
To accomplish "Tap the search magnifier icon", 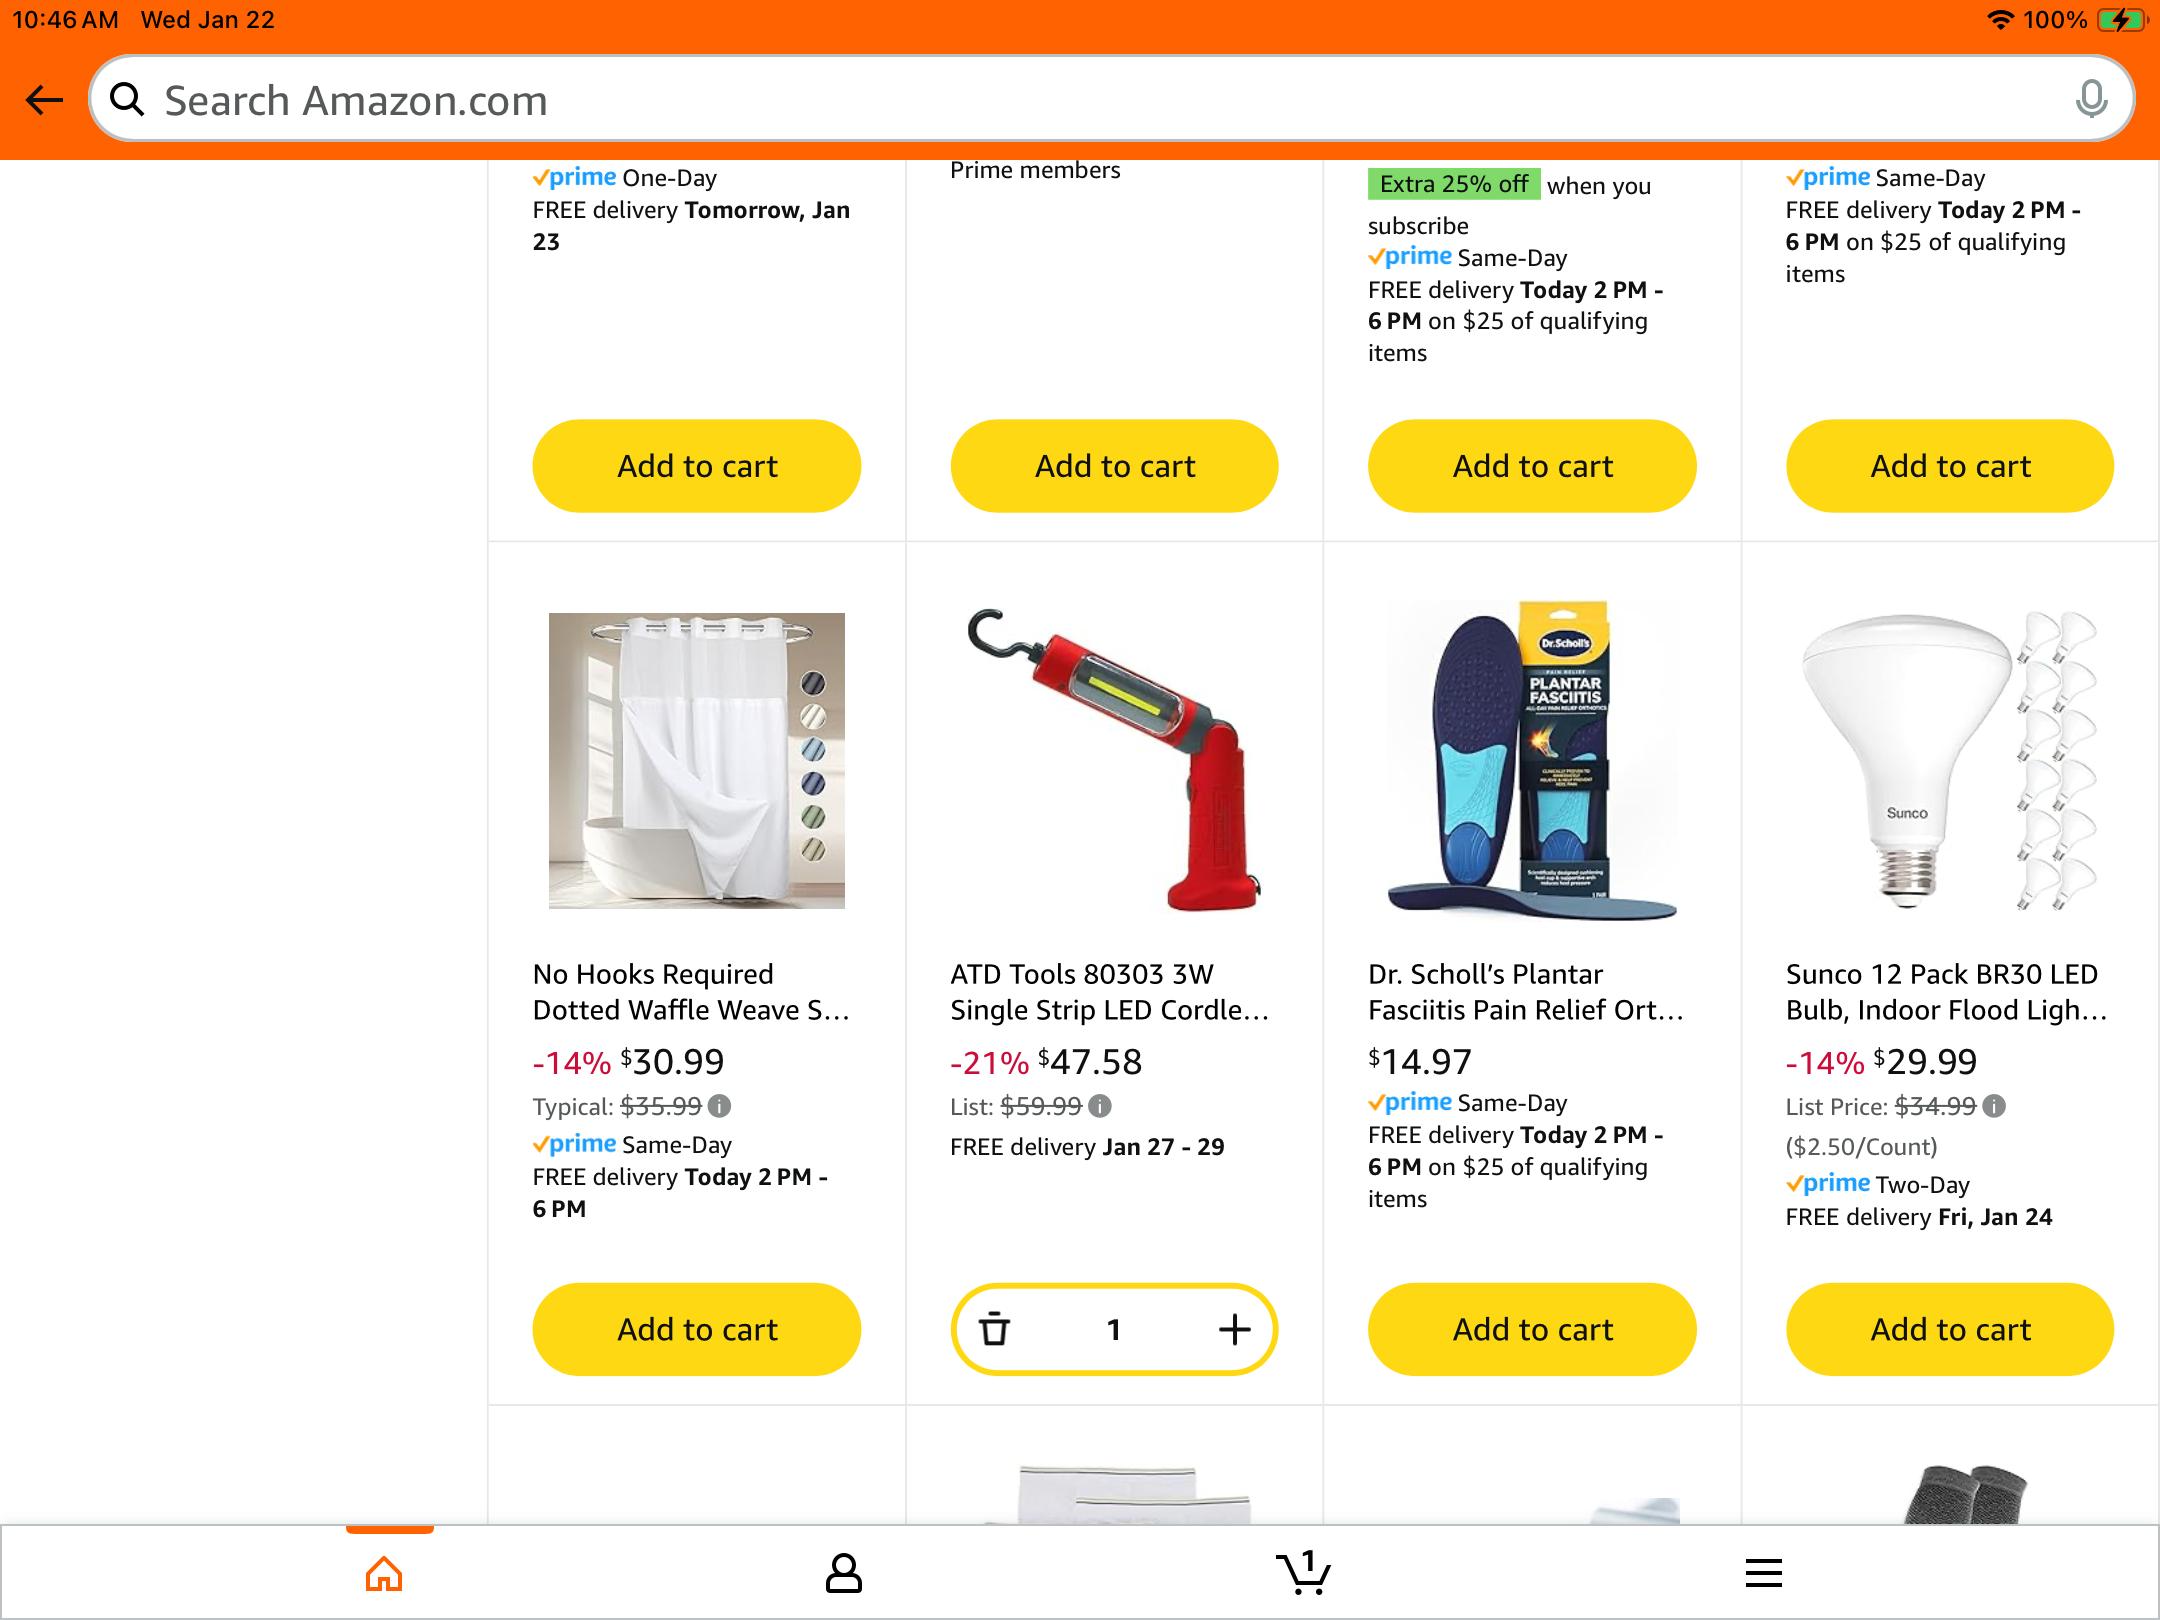I will click(127, 100).
